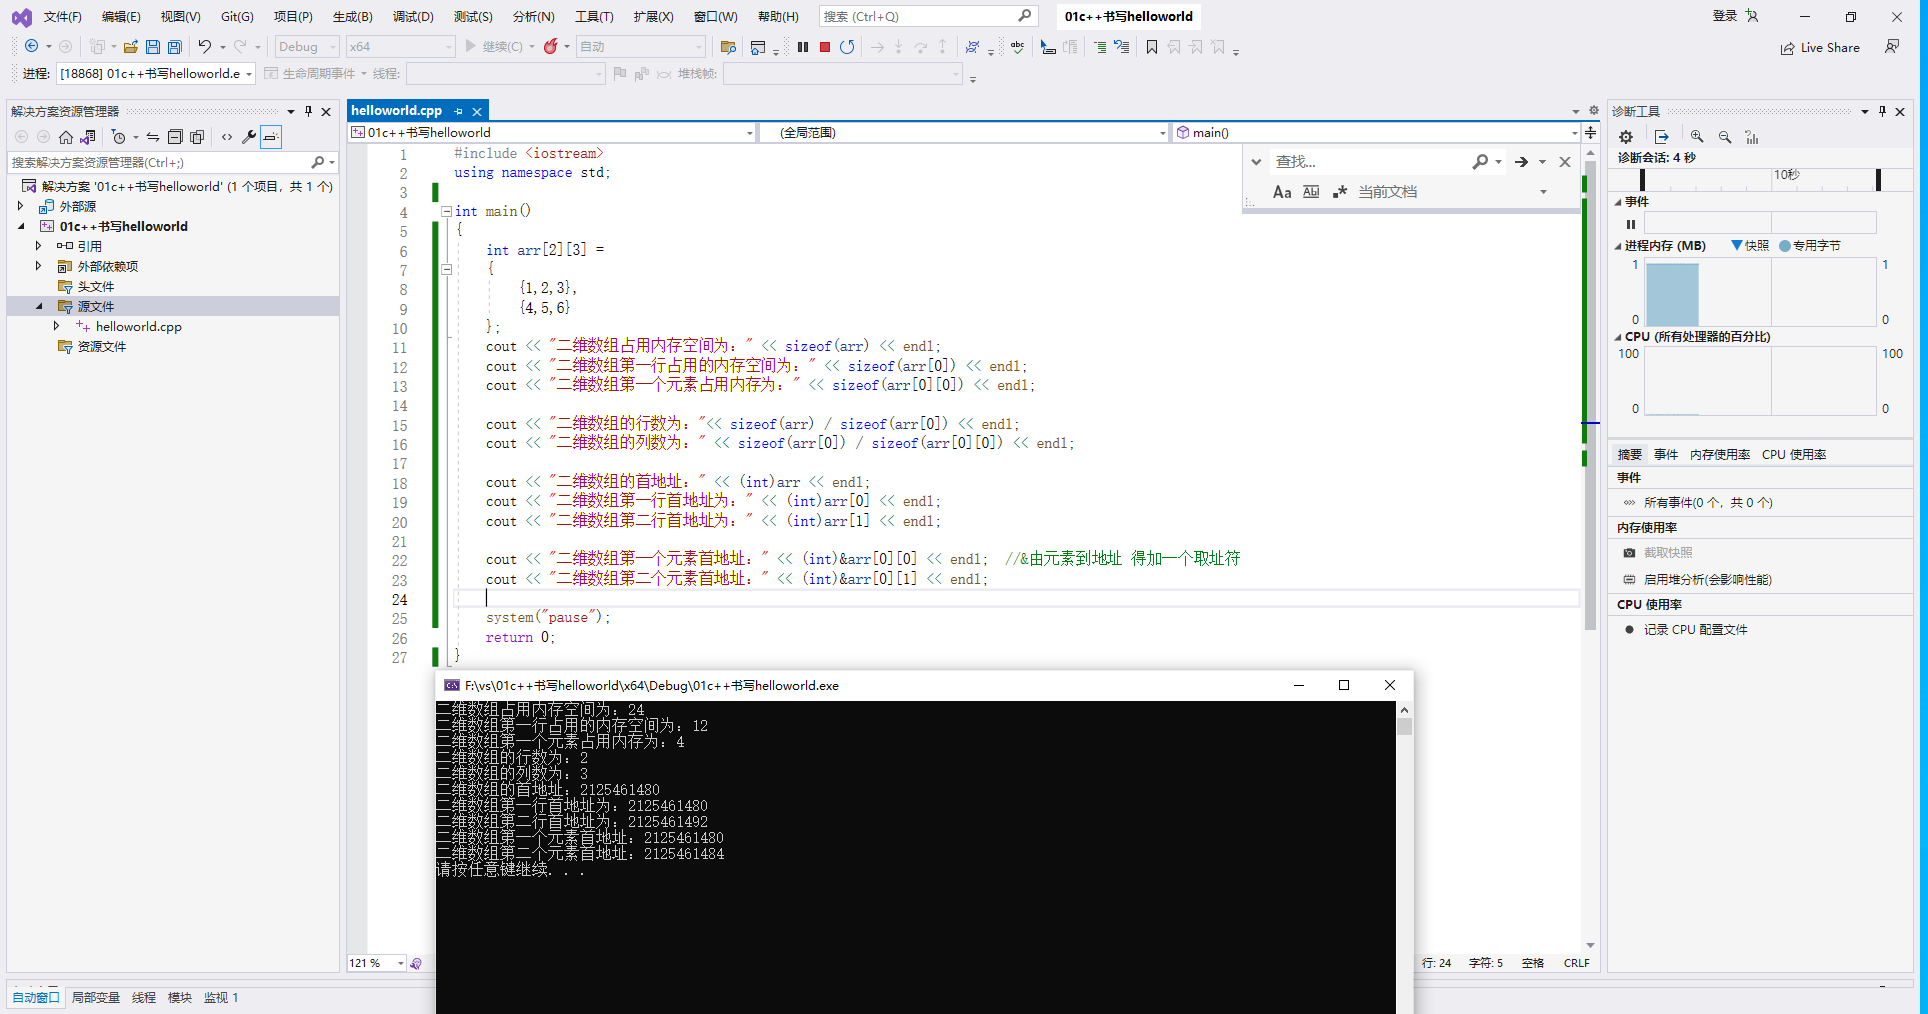This screenshot has height=1014, width=1928.
Task: Click the console window vertical scrollbar
Action: 1405,857
